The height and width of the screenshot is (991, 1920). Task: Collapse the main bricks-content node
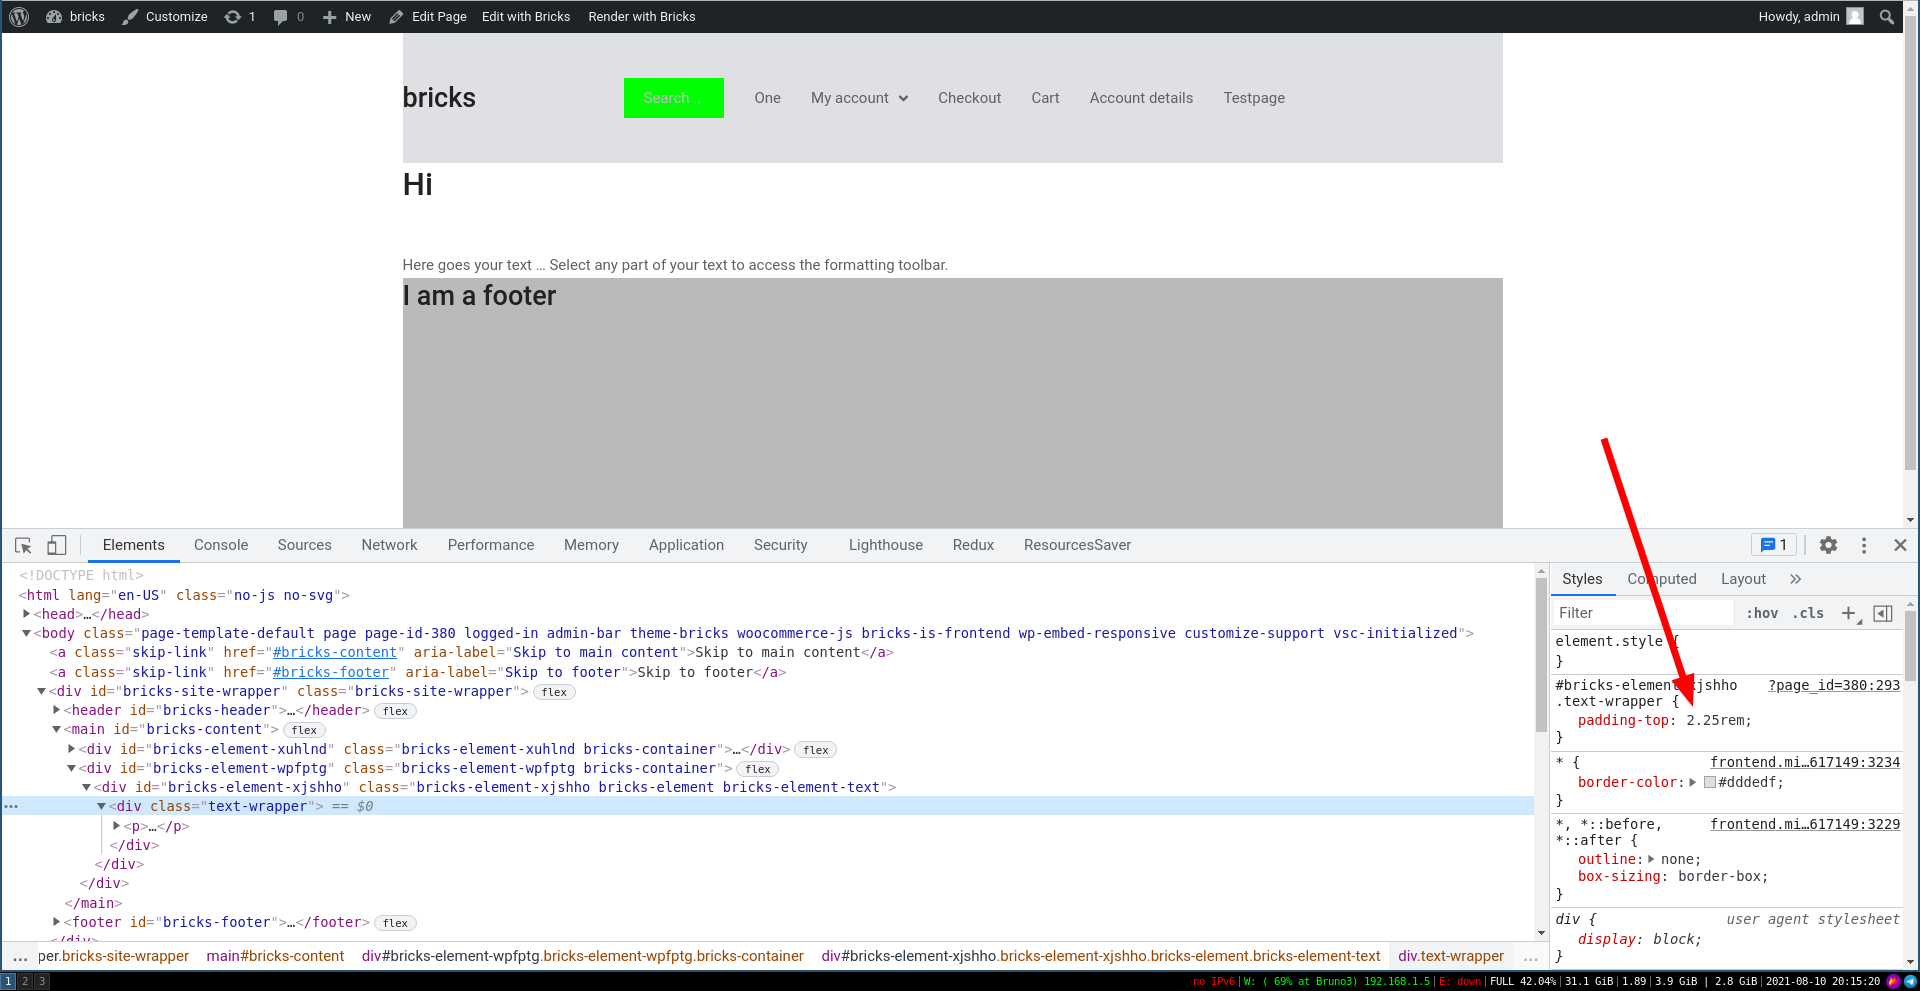coord(57,729)
